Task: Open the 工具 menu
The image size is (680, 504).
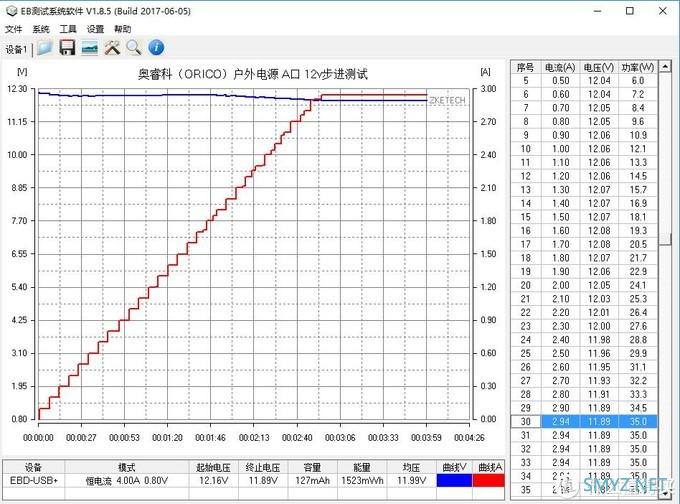Action: pos(68,29)
